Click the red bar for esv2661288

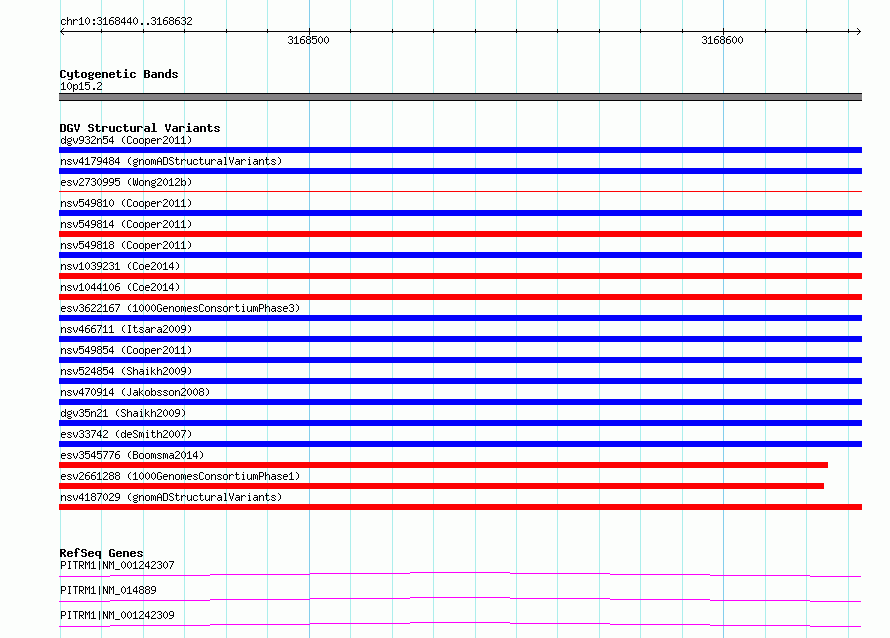coord(442,486)
